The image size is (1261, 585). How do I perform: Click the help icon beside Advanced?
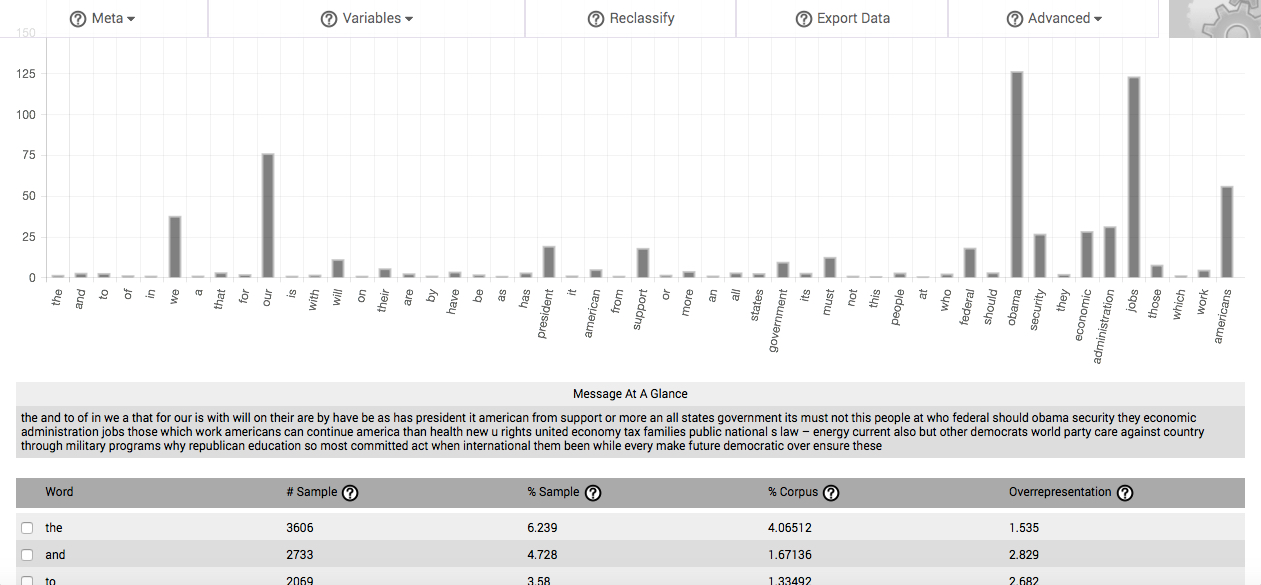pyautogui.click(x=1014, y=19)
